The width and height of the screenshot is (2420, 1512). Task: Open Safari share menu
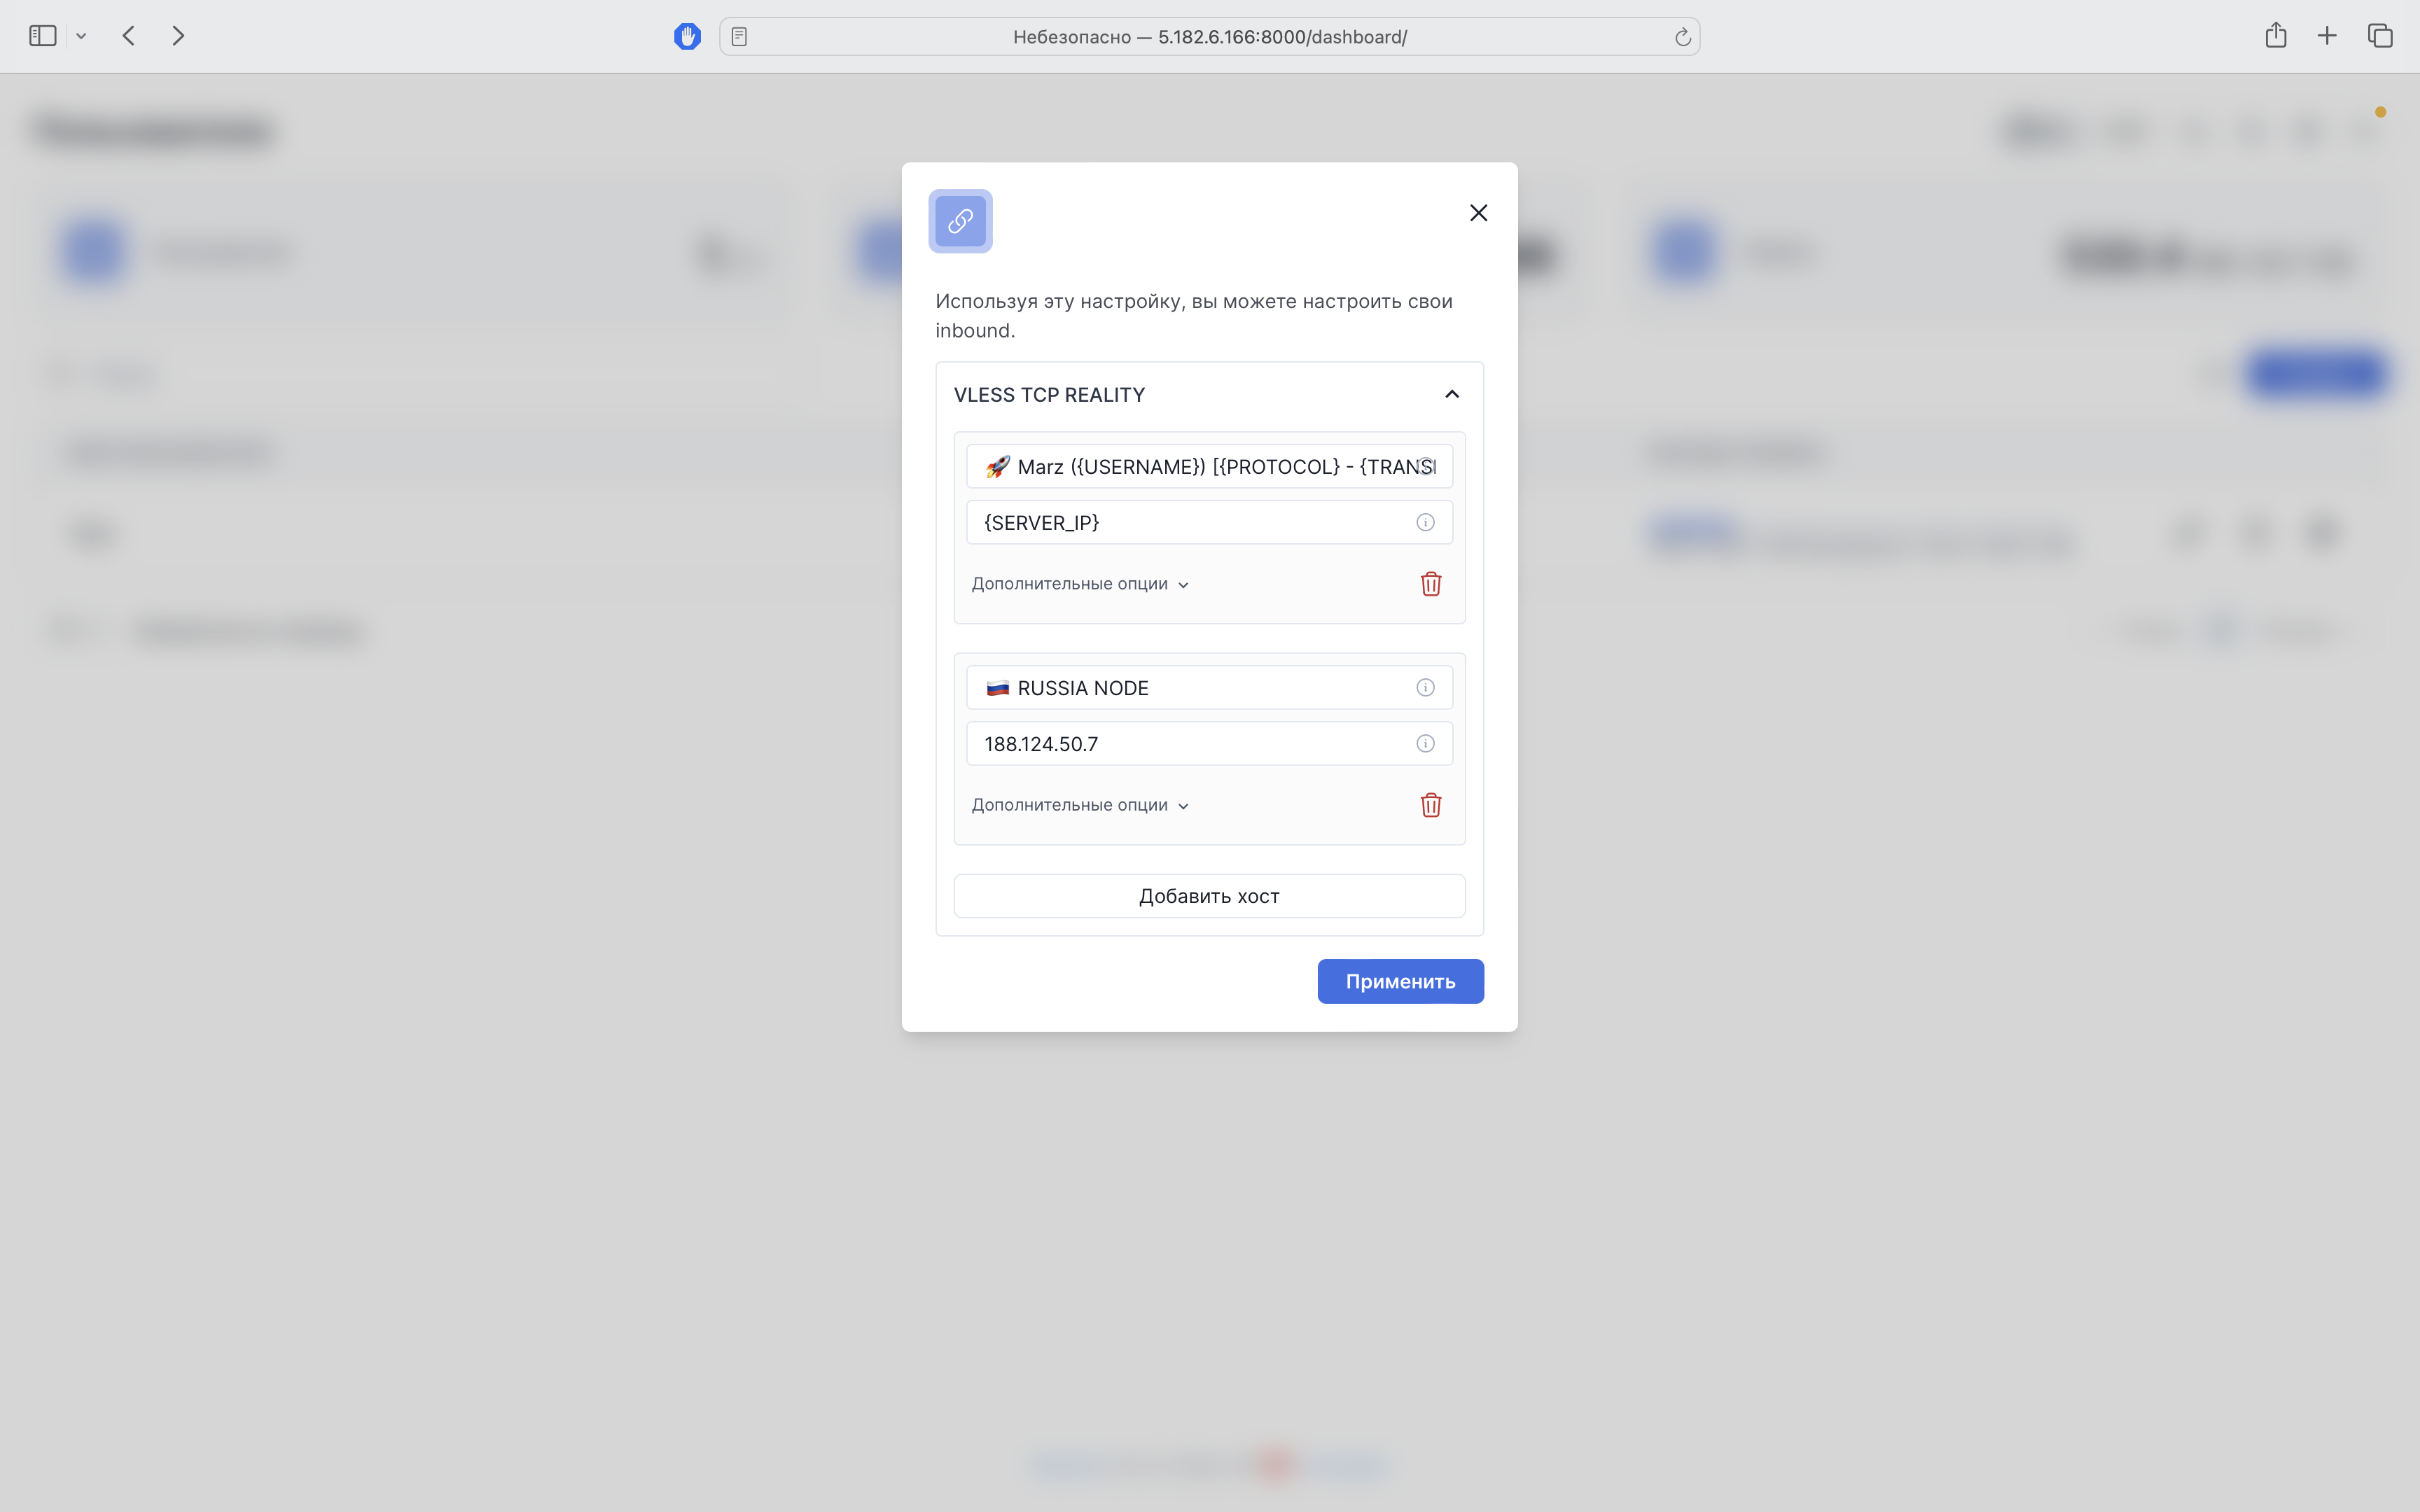coord(2275,36)
